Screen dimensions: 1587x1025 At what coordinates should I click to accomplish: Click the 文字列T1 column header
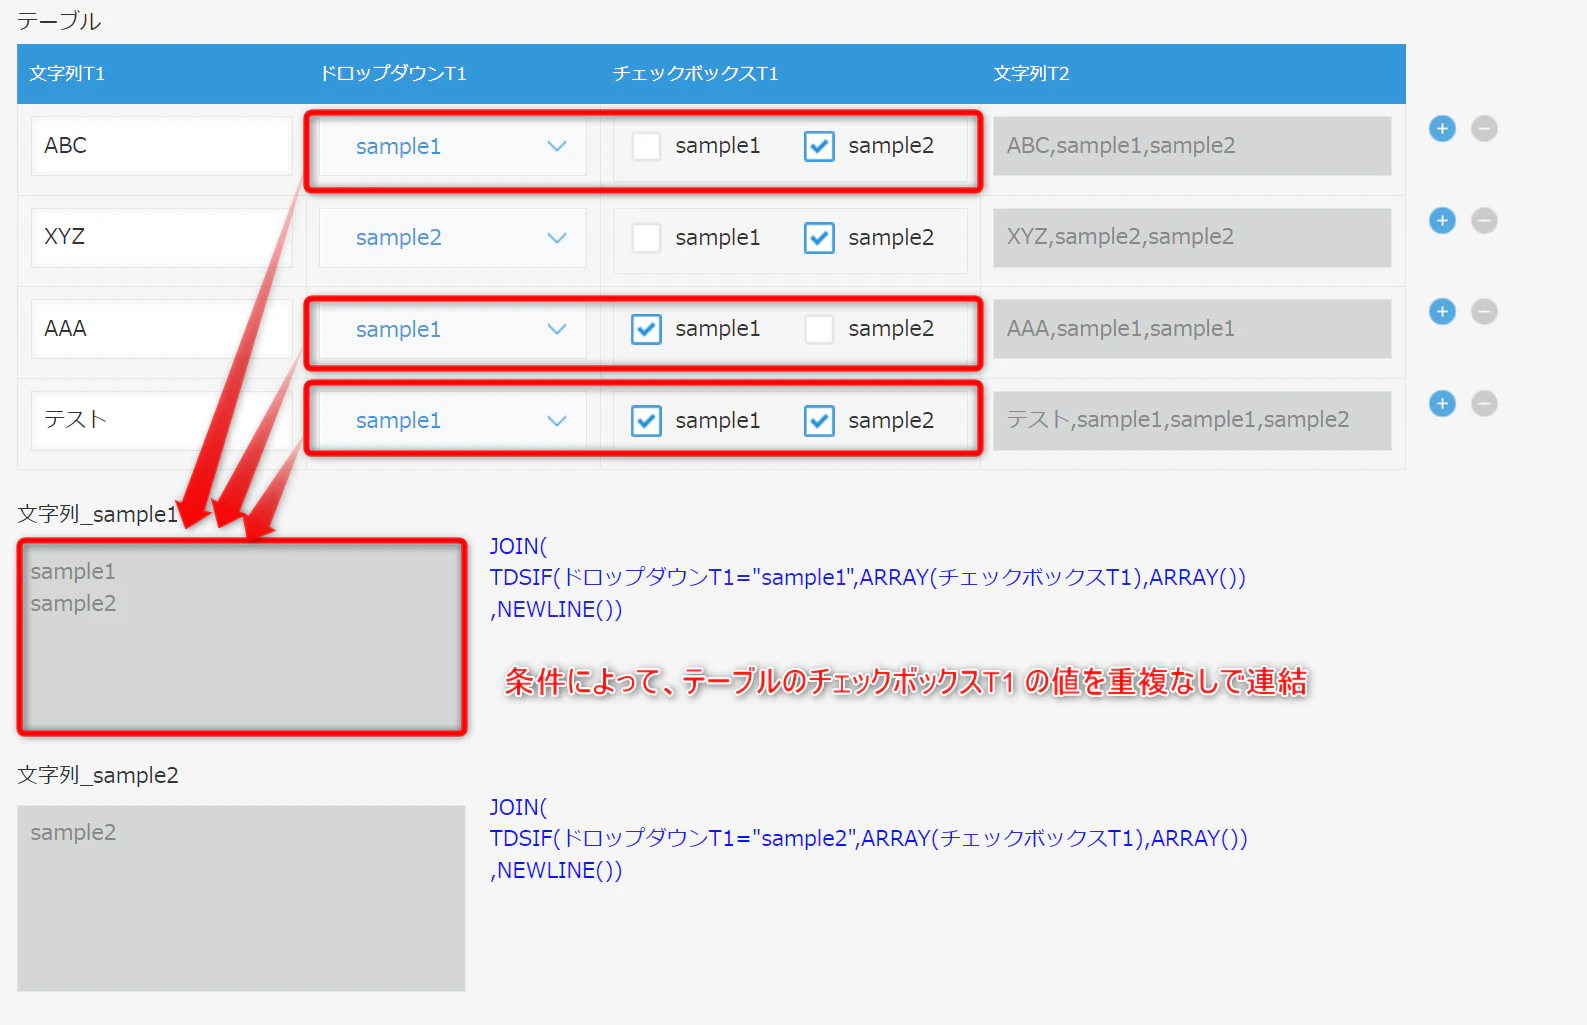tap(67, 74)
